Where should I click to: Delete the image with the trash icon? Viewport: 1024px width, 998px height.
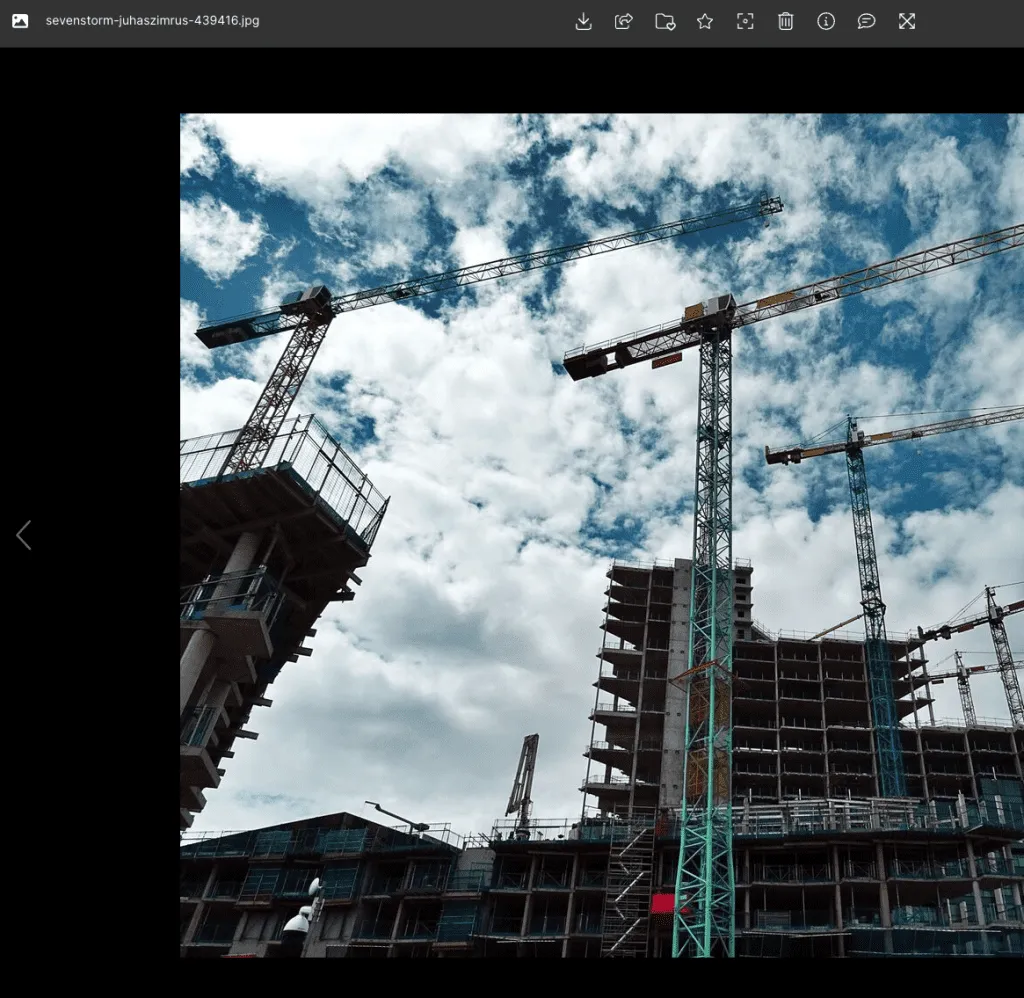[786, 22]
